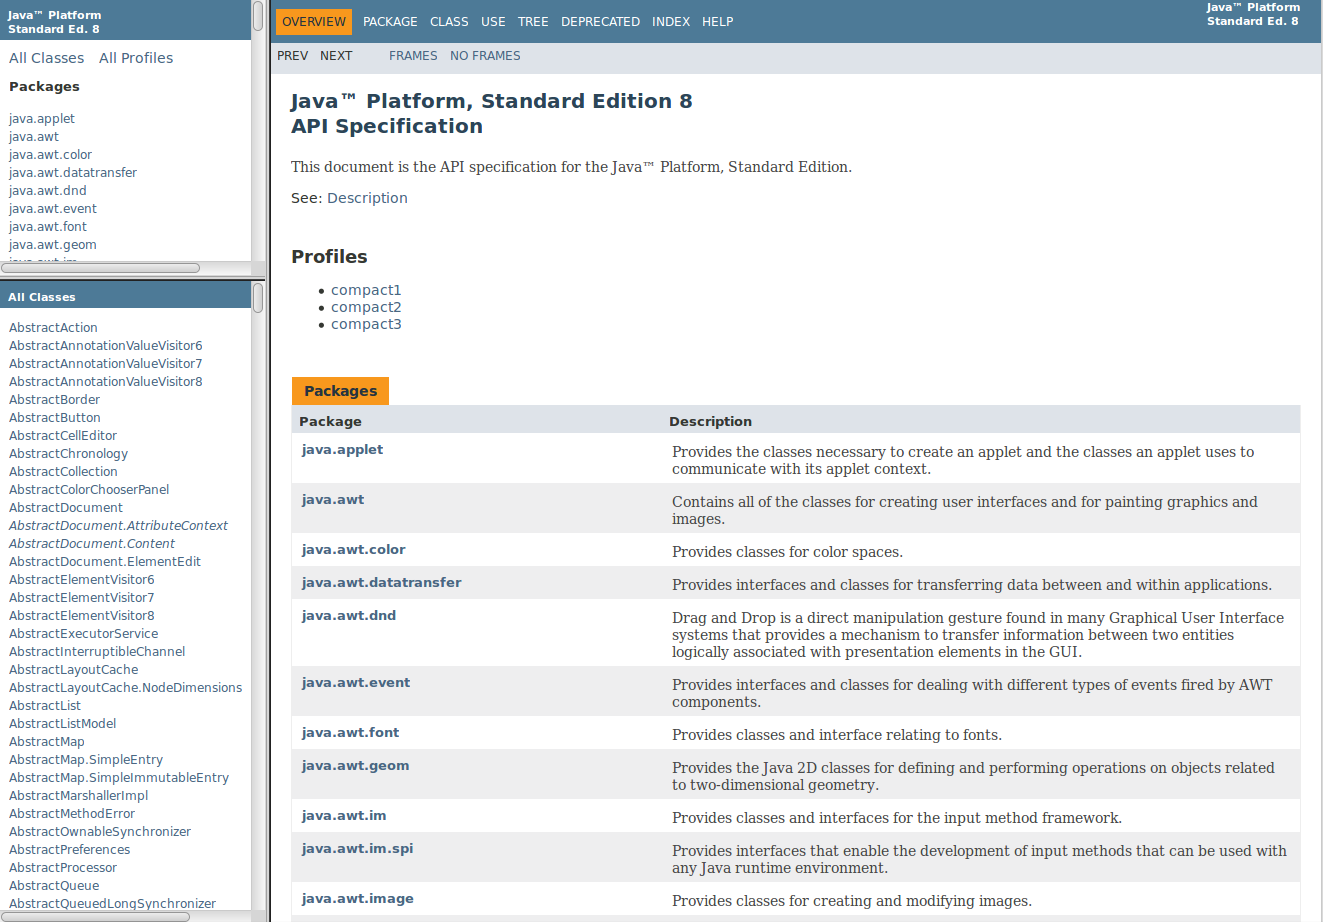Screen dimensions: 1323x922
Task: Click the Packages orange tab header
Action: click(x=340, y=391)
